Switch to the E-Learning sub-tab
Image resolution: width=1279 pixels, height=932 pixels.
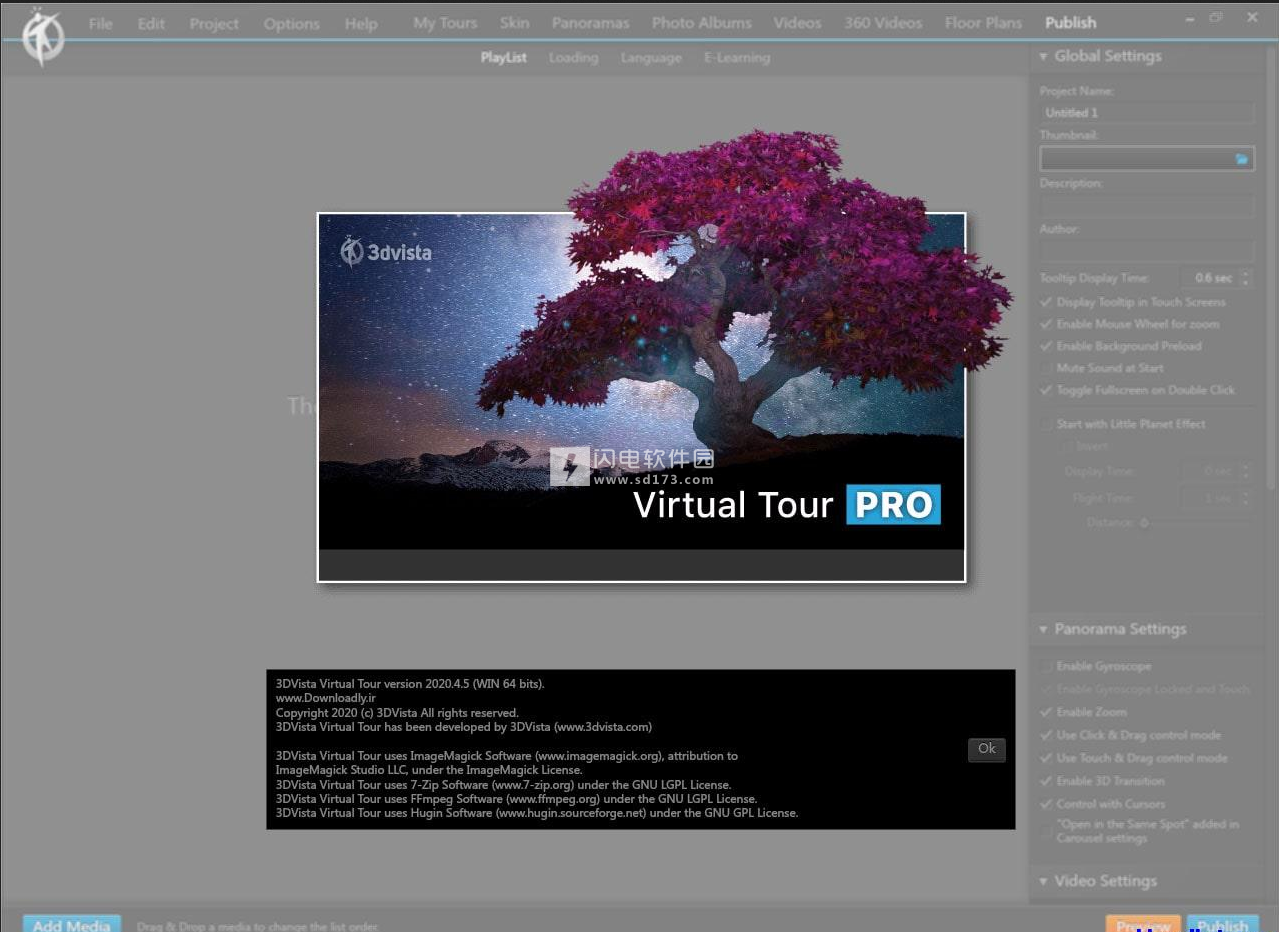737,57
